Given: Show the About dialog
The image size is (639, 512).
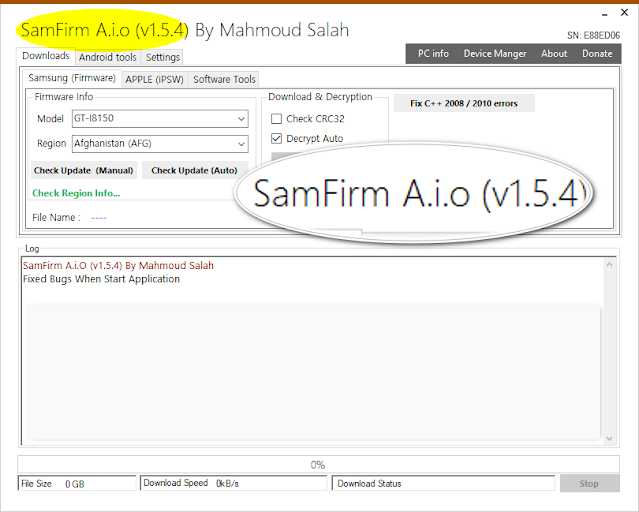Looking at the screenshot, I should tap(554, 54).
